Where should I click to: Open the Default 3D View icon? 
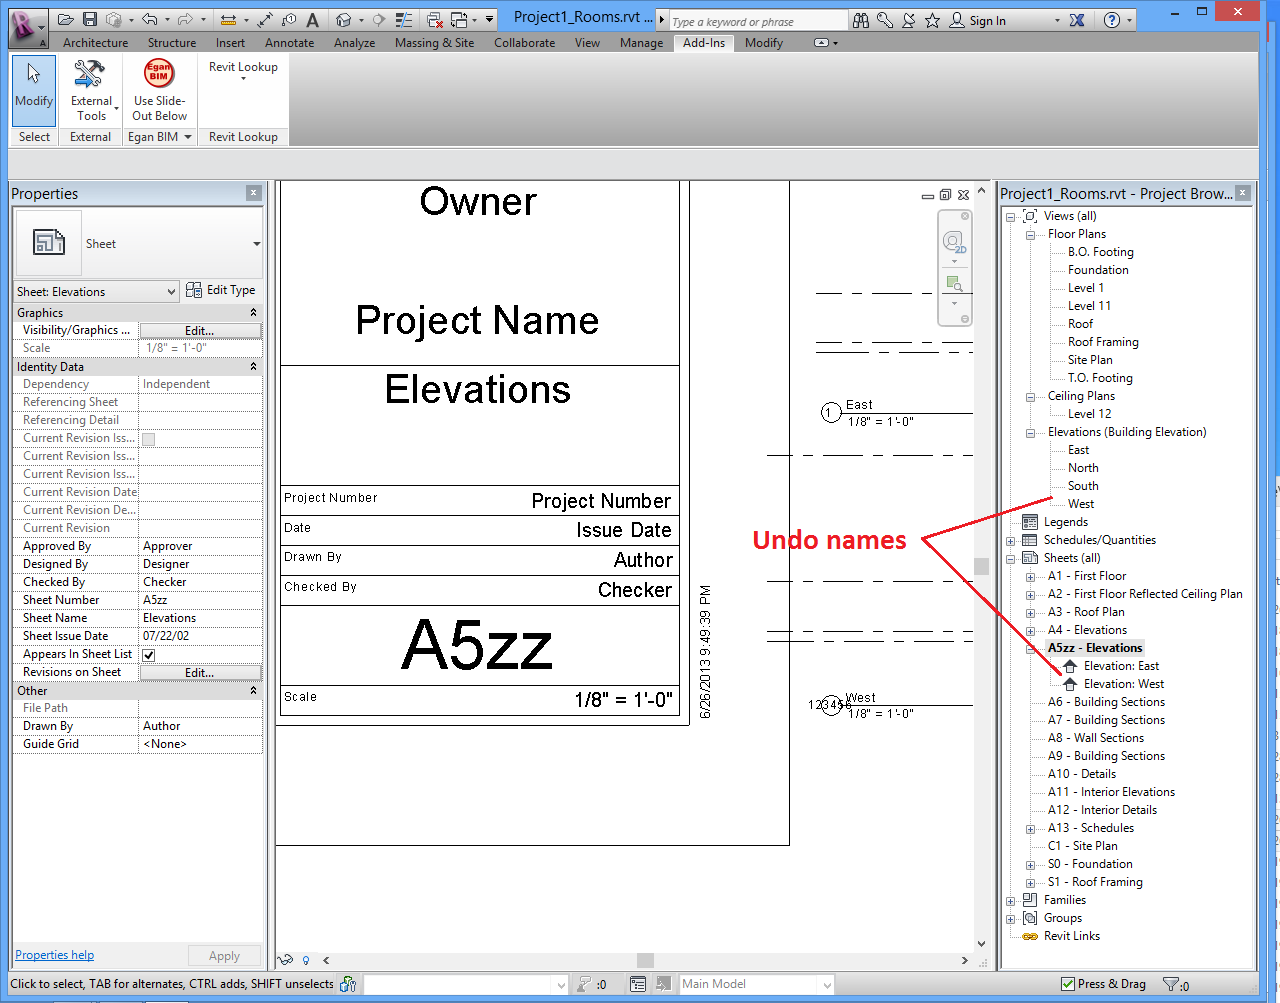tap(344, 20)
